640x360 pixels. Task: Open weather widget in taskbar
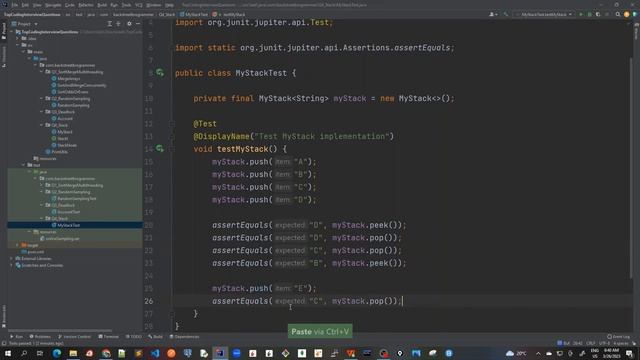click(x=516, y=353)
